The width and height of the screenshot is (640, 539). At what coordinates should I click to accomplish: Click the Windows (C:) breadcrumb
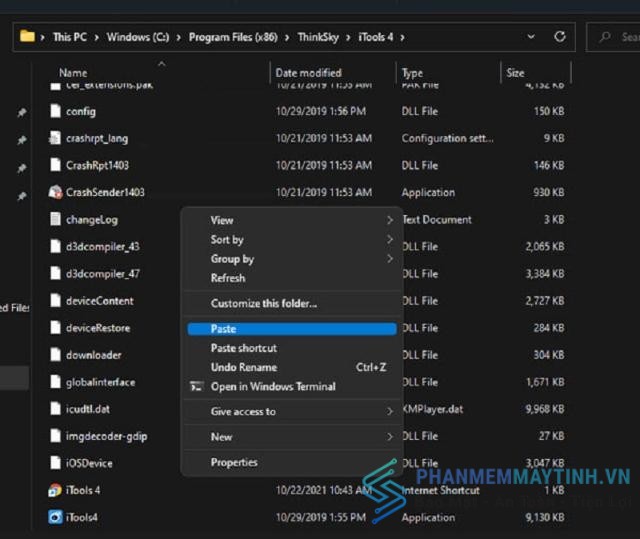[x=138, y=37]
